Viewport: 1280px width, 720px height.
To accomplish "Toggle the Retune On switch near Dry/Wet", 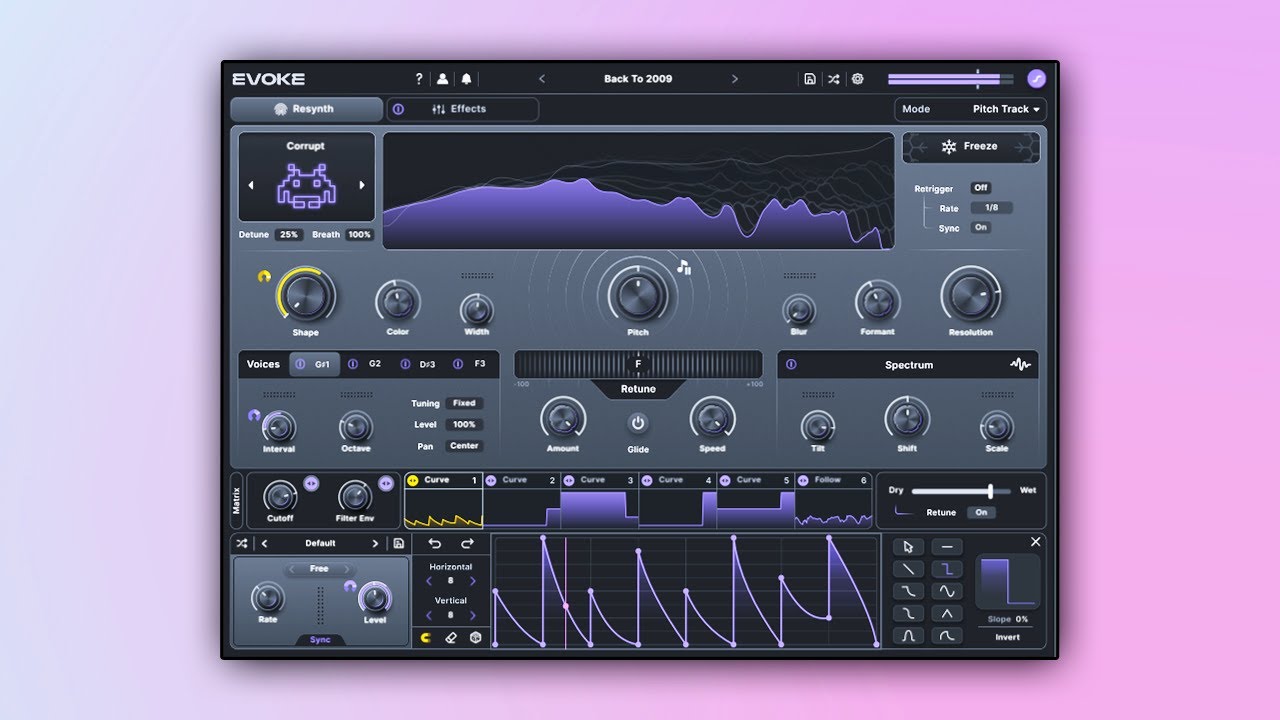I will (981, 512).
